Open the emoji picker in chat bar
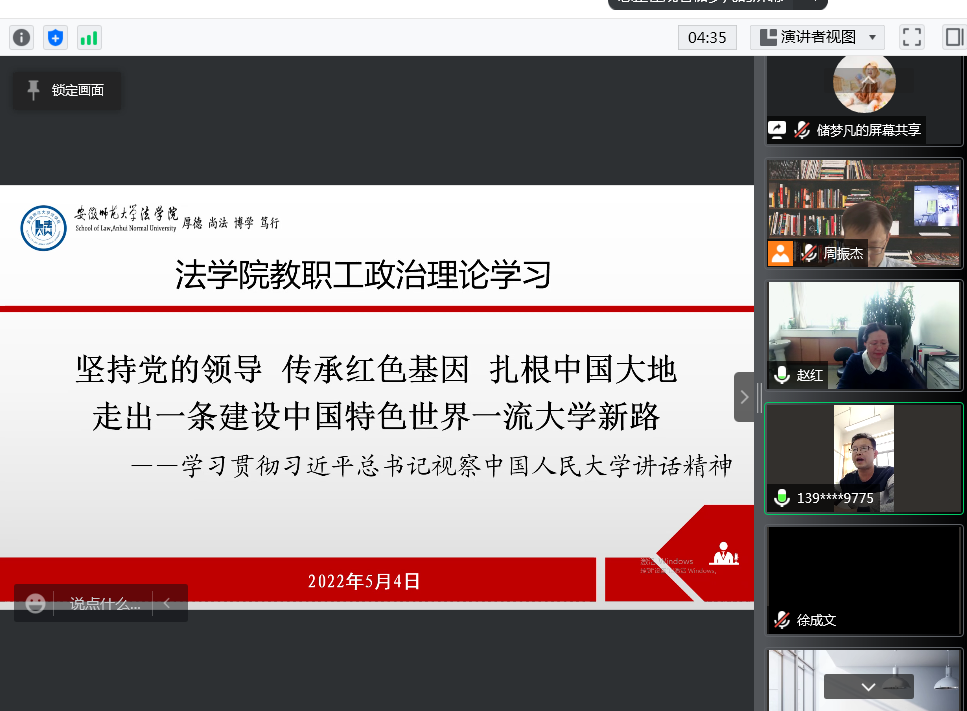 coord(36,603)
